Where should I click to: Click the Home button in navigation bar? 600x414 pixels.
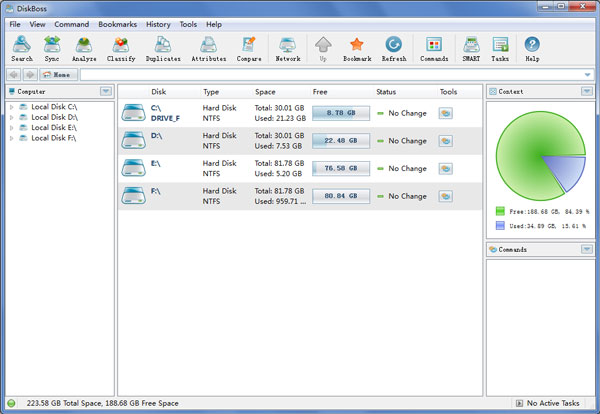click(56, 75)
